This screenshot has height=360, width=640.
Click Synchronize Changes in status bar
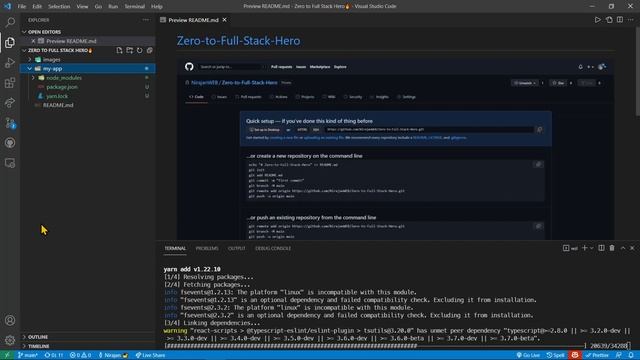tap(53, 355)
